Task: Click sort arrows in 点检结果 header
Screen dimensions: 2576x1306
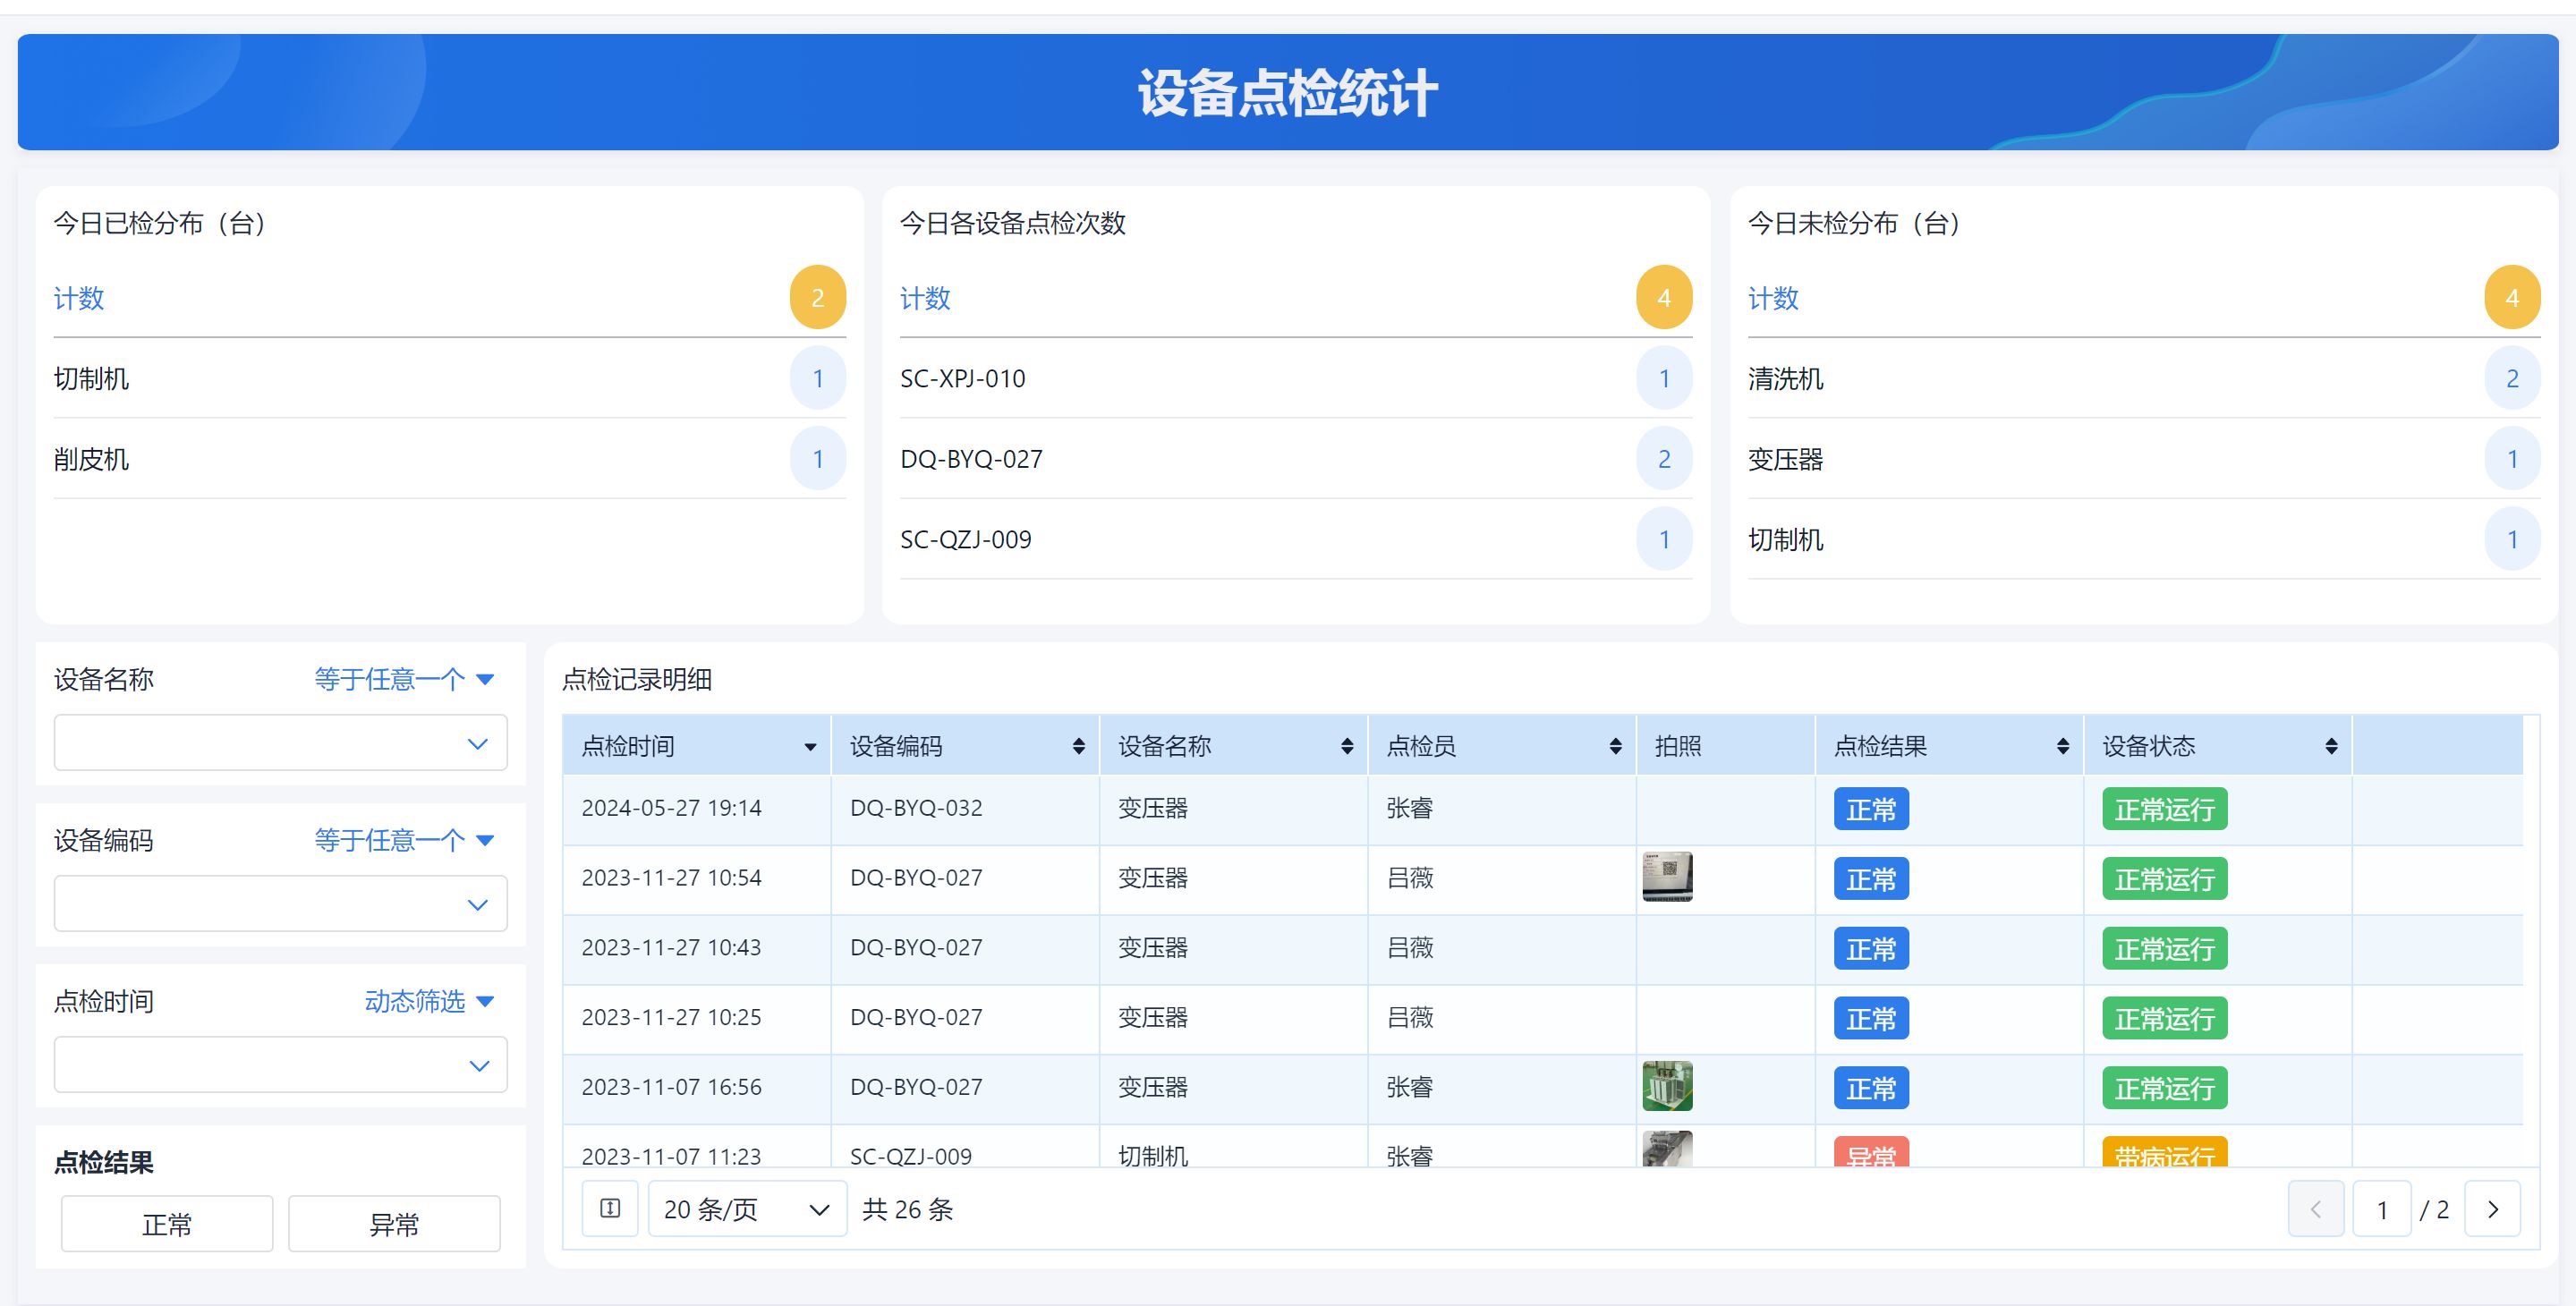Action: pos(2063,747)
